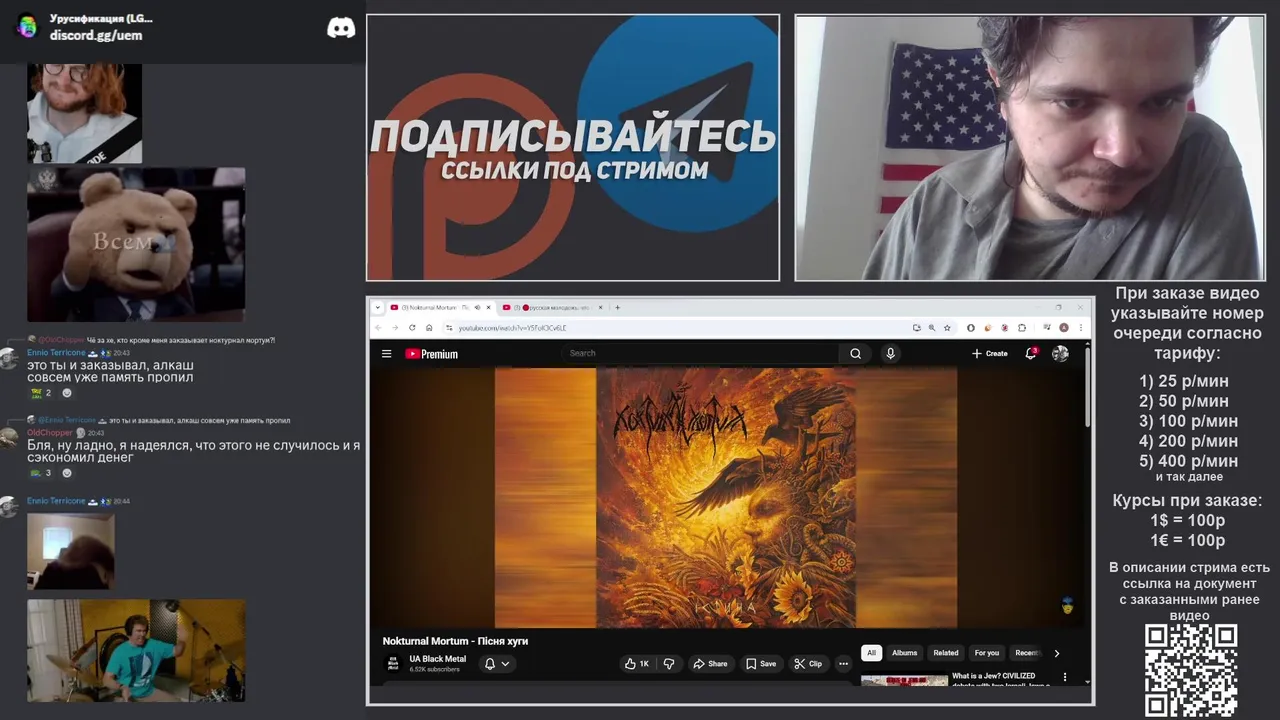Click the UA Black Metal channel avatar
This screenshot has height=720, width=1280.
tap(393, 663)
